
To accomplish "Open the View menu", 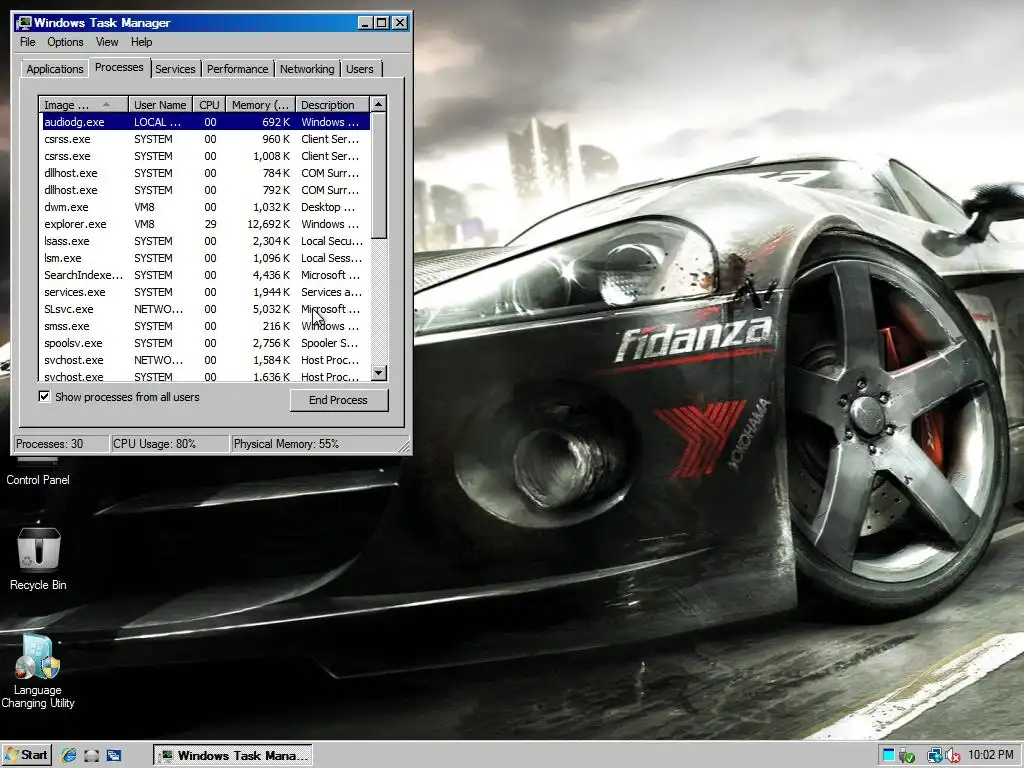I will (107, 42).
